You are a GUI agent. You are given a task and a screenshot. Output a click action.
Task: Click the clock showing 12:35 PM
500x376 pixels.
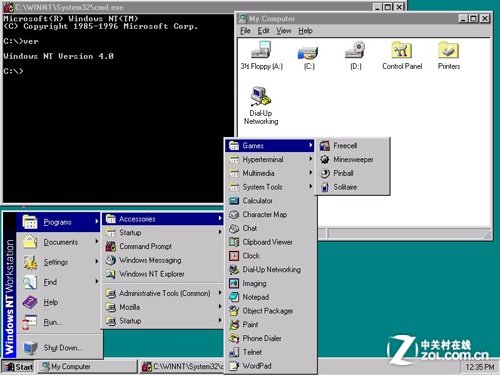coord(479,367)
